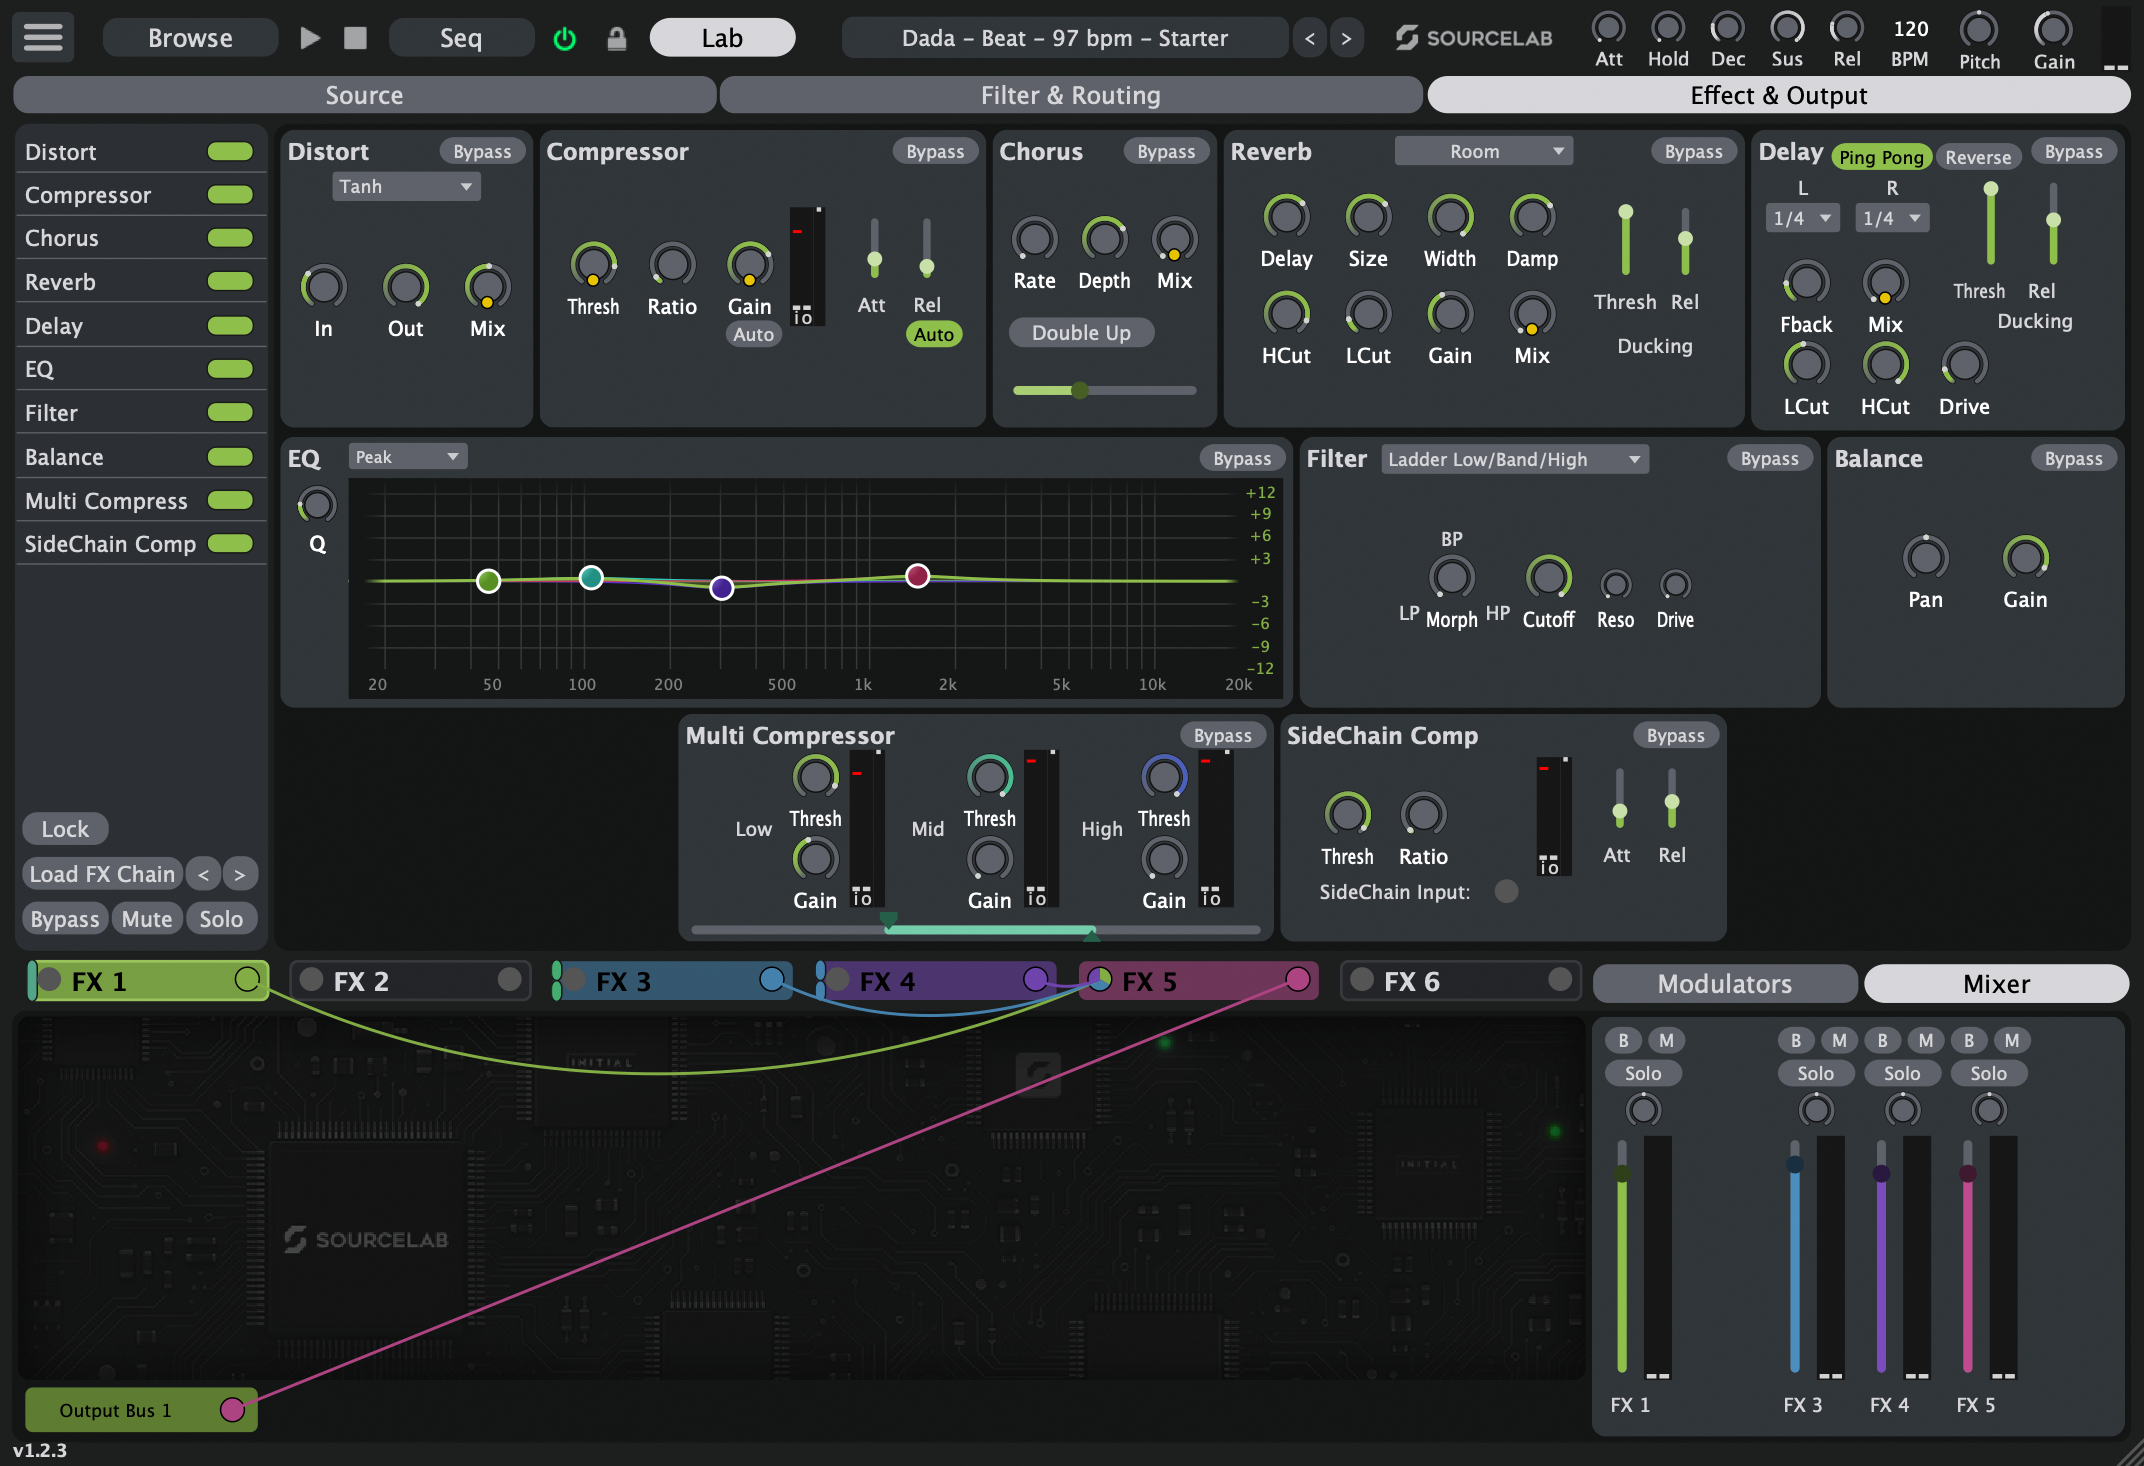Switch to the Source tab
The height and width of the screenshot is (1466, 2144).
(x=364, y=95)
